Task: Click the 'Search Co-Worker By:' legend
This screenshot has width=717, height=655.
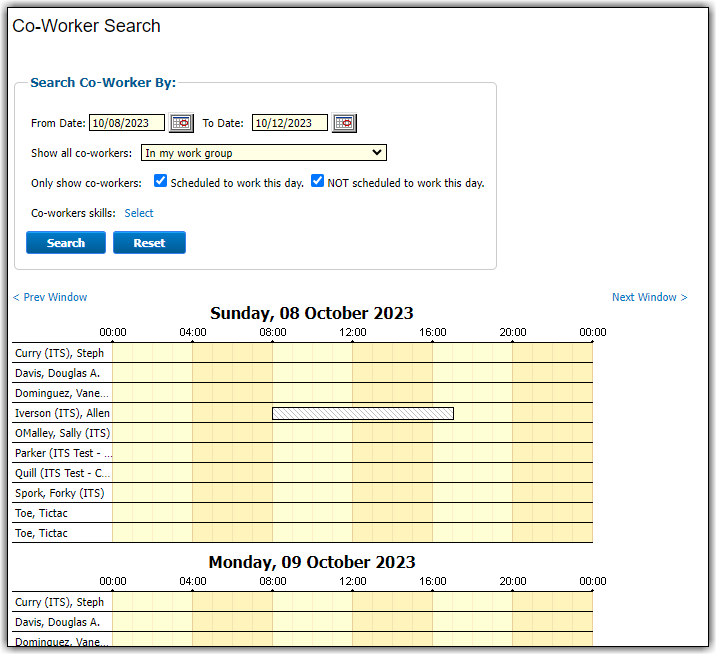Action: point(103,83)
